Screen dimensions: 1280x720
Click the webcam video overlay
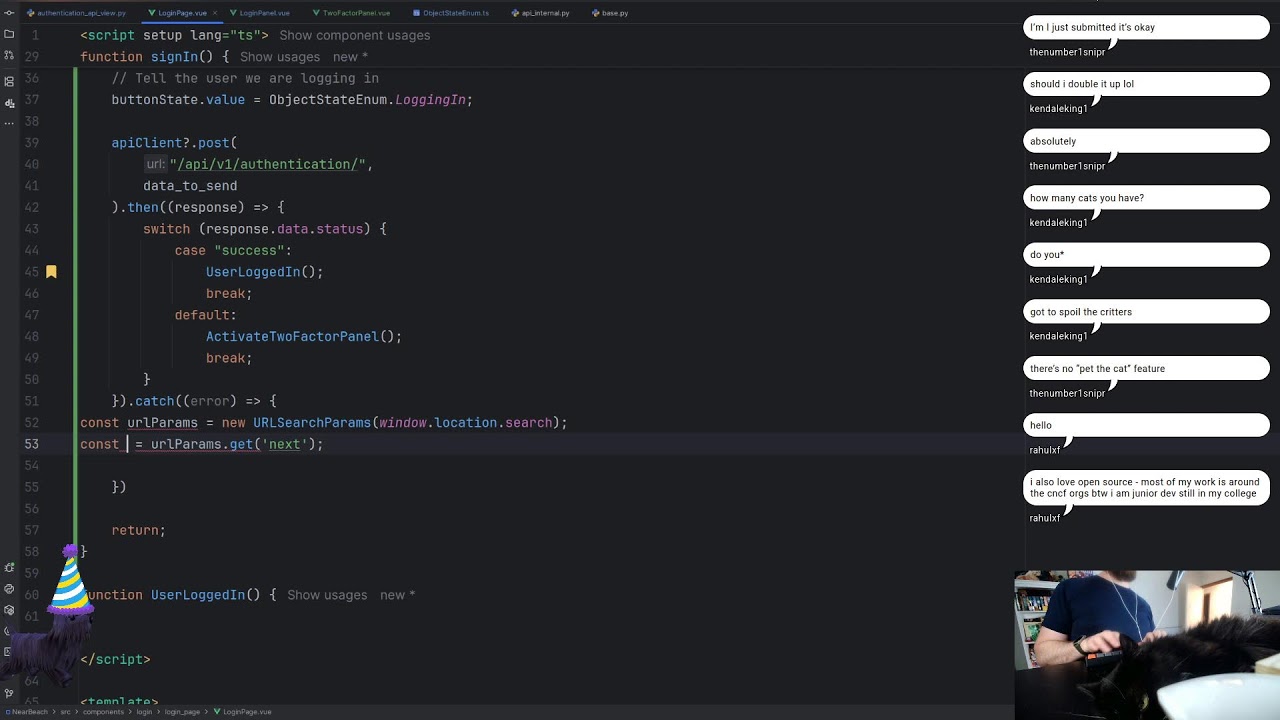[x=1147, y=645]
